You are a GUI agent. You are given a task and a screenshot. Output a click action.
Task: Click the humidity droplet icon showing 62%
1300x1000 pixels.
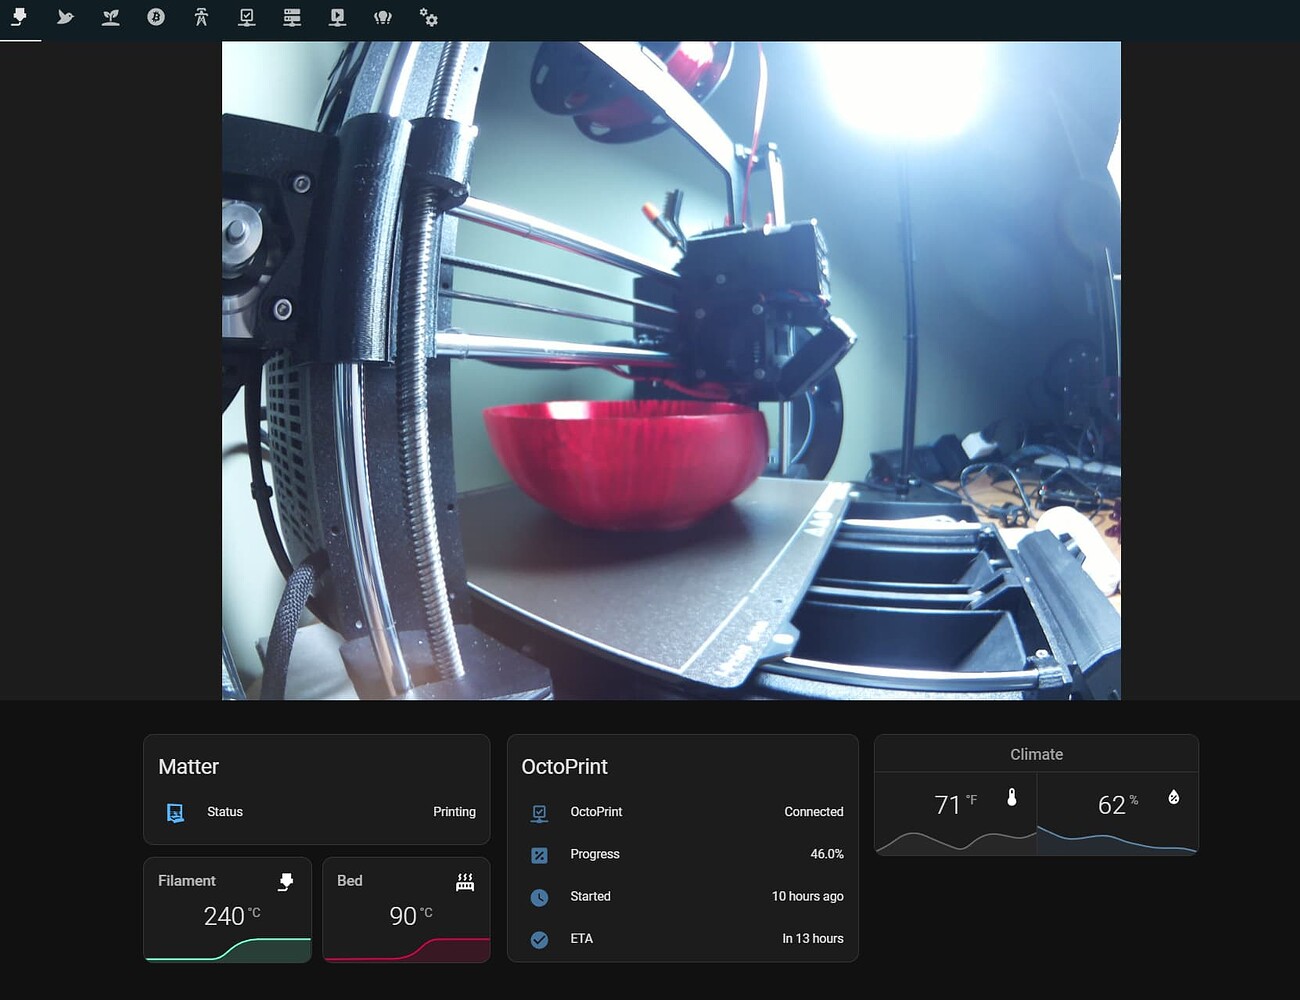(x=1174, y=798)
